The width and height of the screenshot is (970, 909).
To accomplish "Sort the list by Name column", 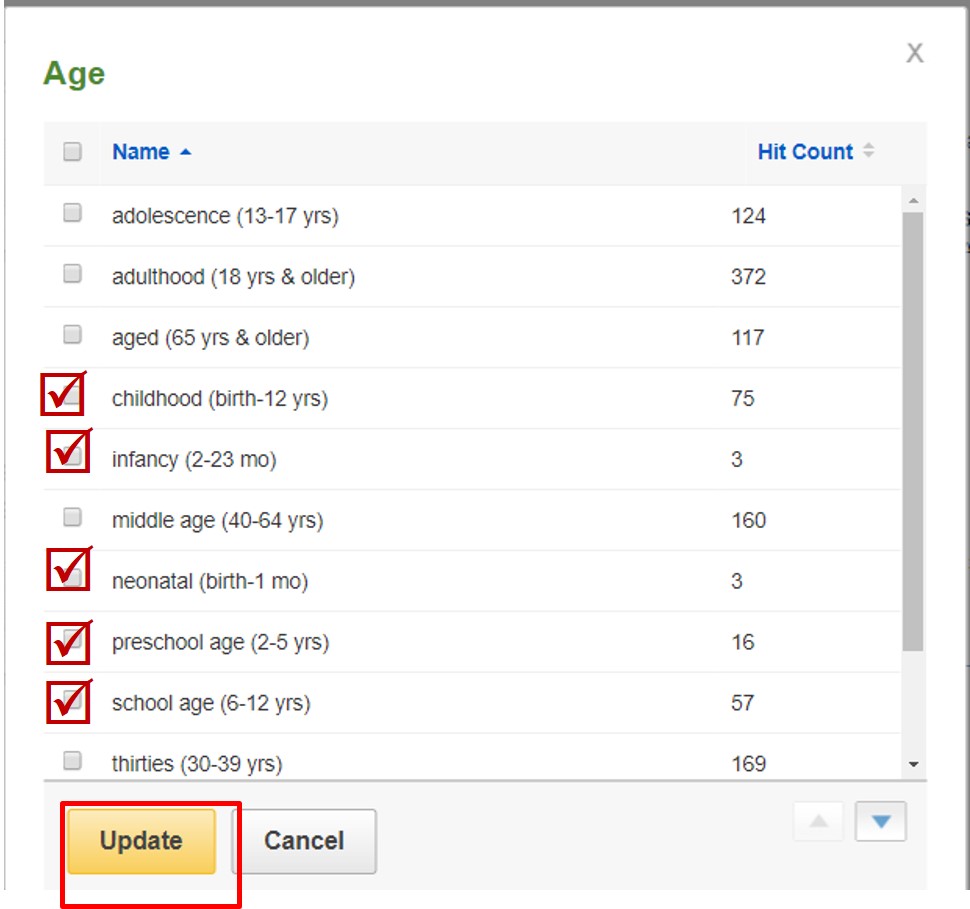I will pyautogui.click(x=141, y=152).
